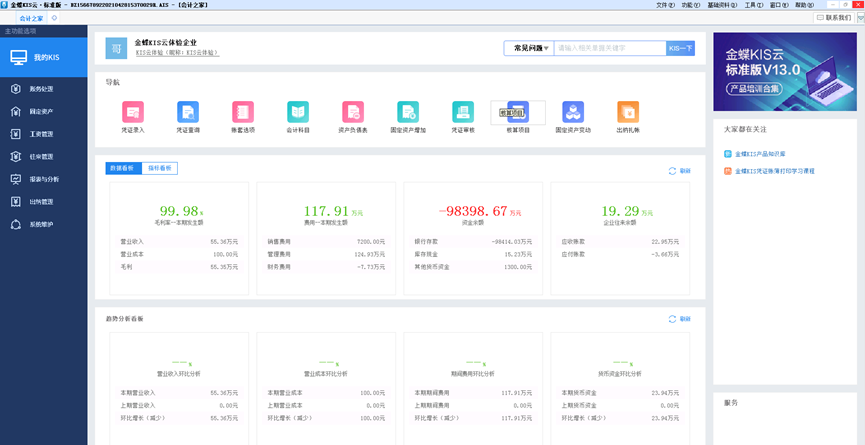865x445 pixels.
Task: Open the KIS云体验 nickname link
Action: [x=178, y=53]
